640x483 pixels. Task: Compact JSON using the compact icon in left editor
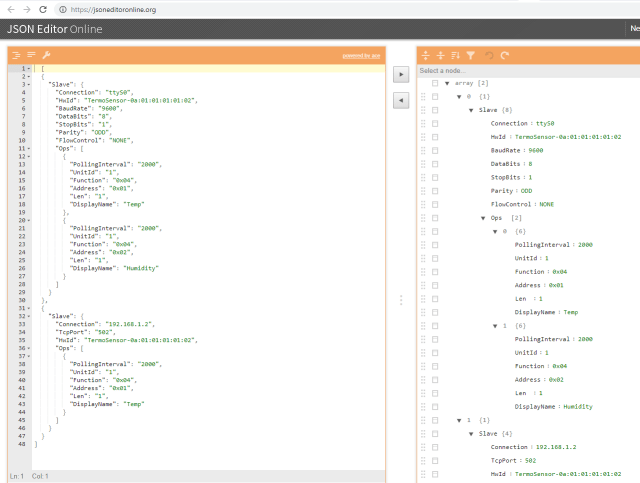pos(31,55)
